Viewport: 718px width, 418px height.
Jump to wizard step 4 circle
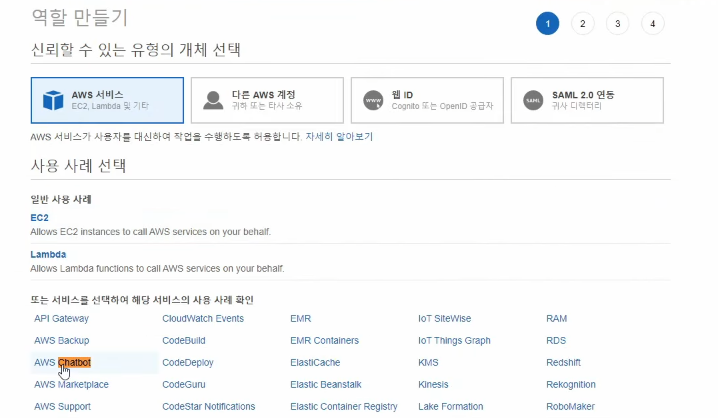653,23
